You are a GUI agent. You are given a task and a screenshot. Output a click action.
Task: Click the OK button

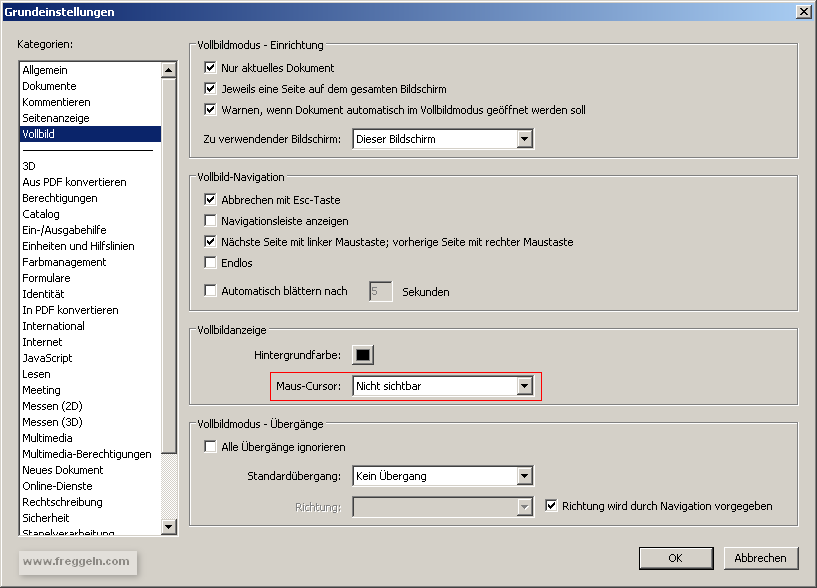coord(675,558)
